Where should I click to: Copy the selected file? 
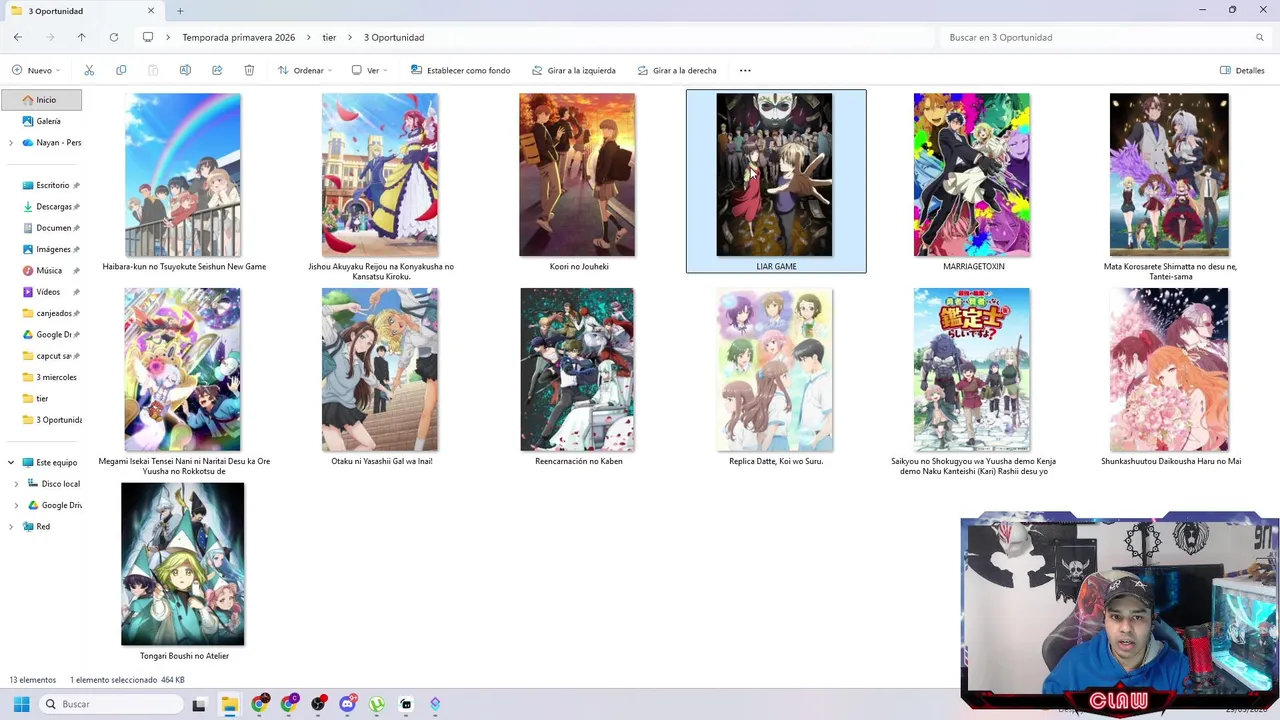[121, 70]
